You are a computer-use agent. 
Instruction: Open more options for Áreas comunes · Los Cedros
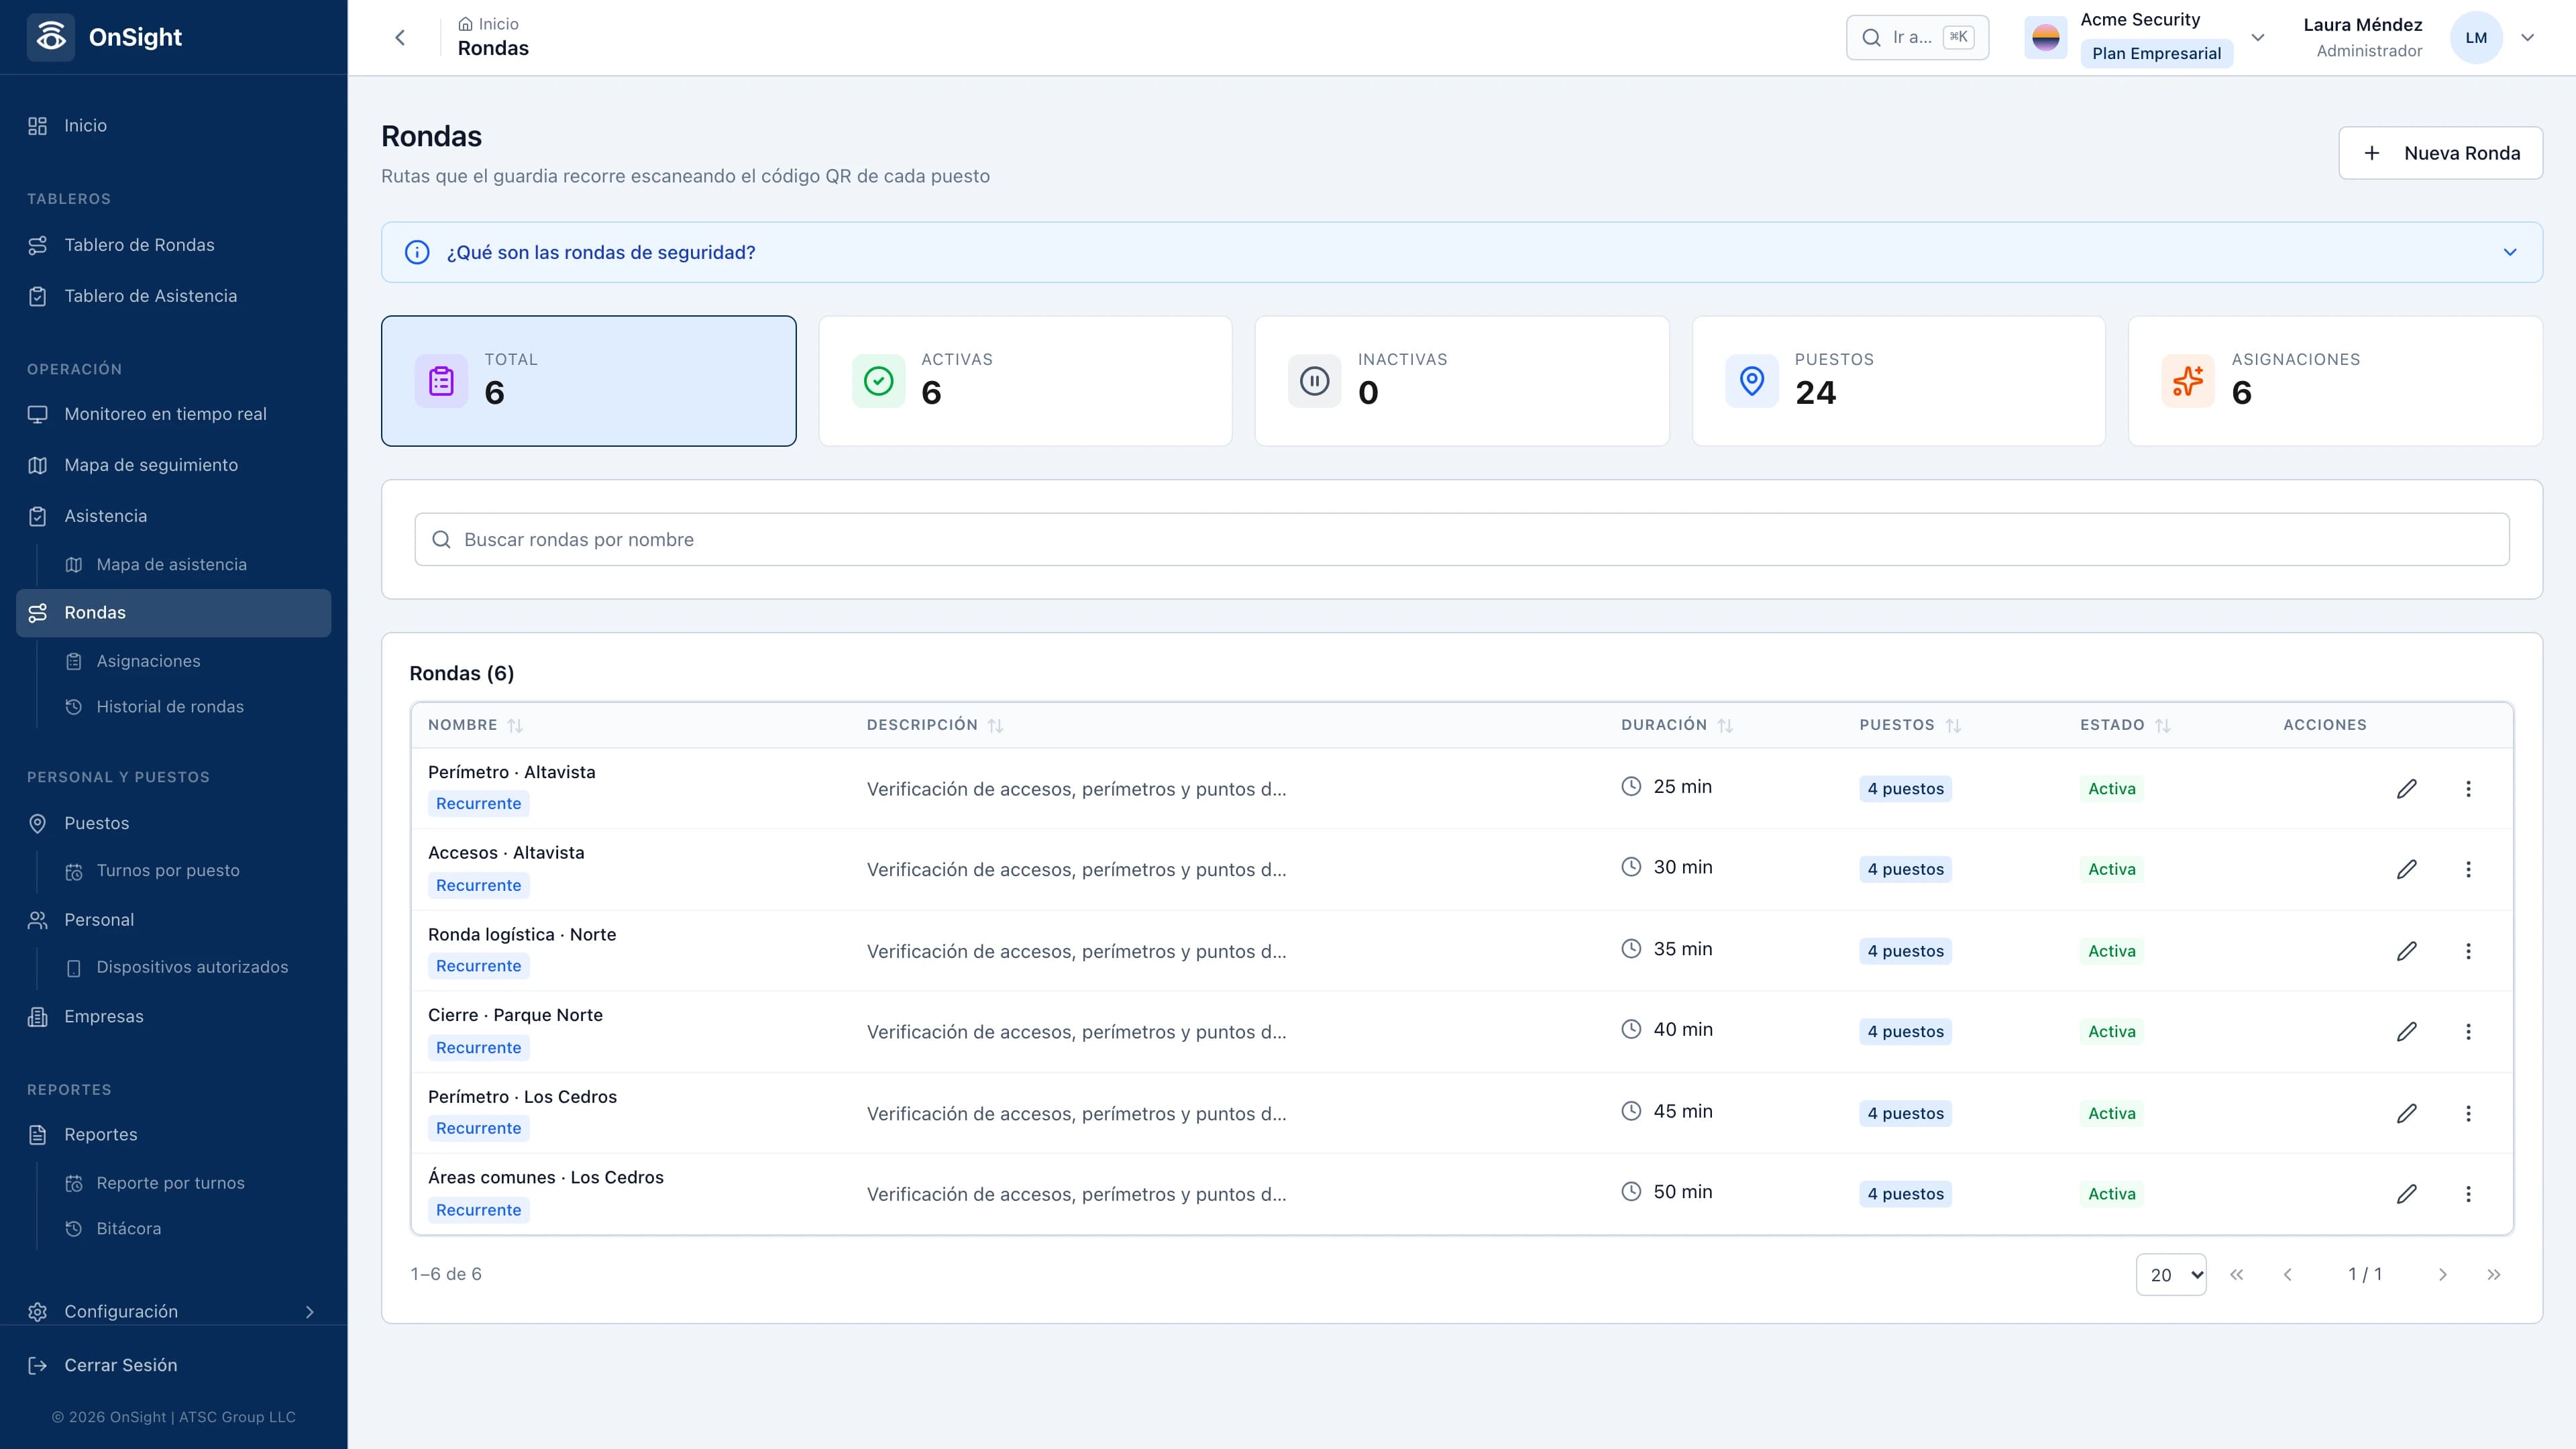pos(2468,1194)
